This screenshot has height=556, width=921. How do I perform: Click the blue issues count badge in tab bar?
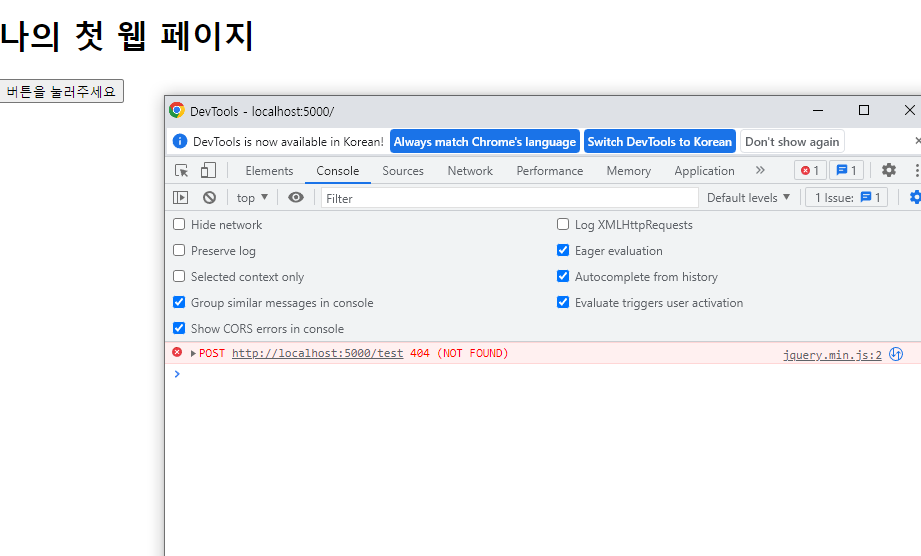[x=846, y=170]
